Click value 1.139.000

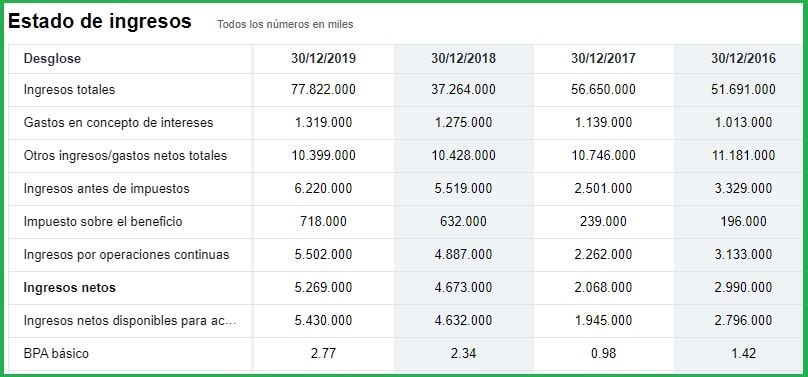click(603, 123)
